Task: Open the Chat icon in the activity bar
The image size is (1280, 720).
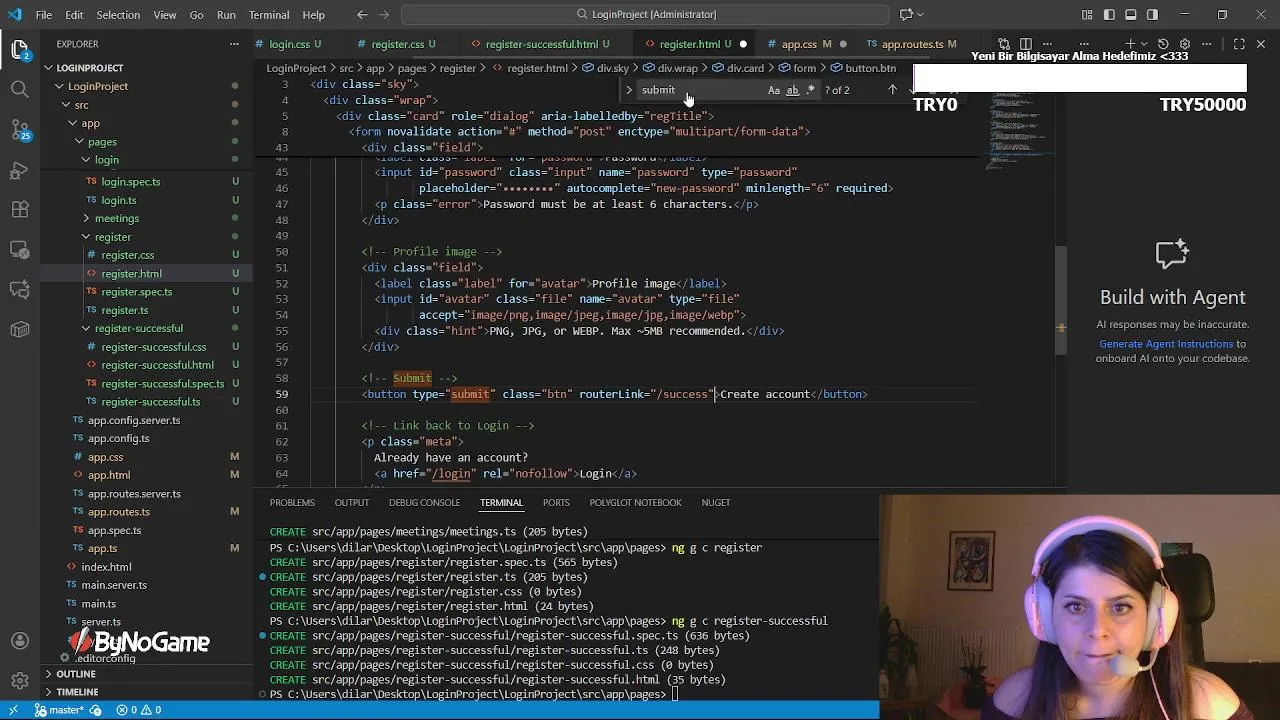Action: tap(20, 290)
